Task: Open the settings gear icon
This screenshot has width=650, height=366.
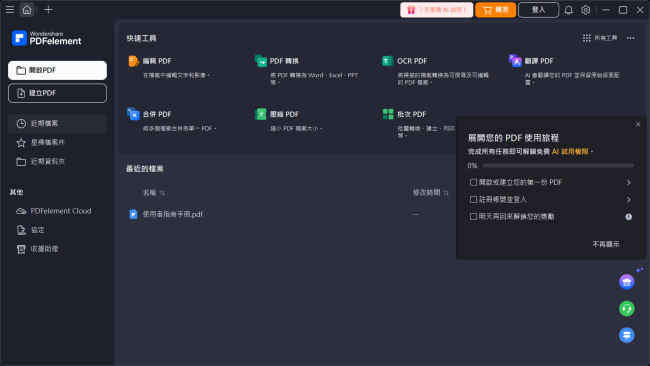Action: pyautogui.click(x=585, y=10)
